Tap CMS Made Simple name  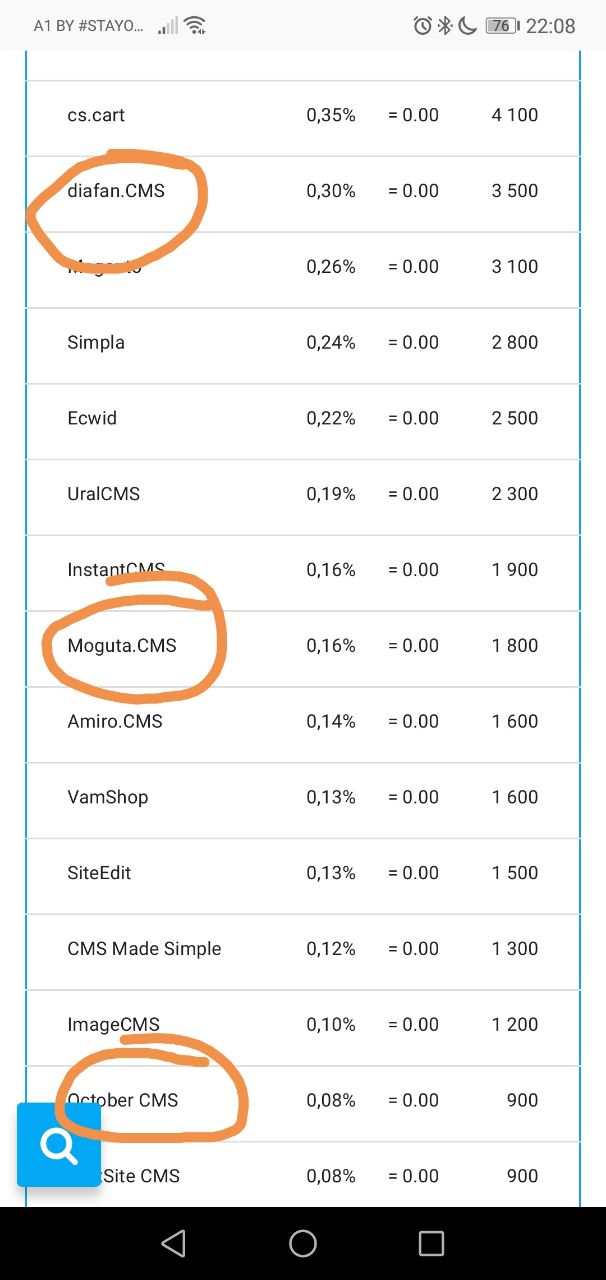(x=144, y=949)
